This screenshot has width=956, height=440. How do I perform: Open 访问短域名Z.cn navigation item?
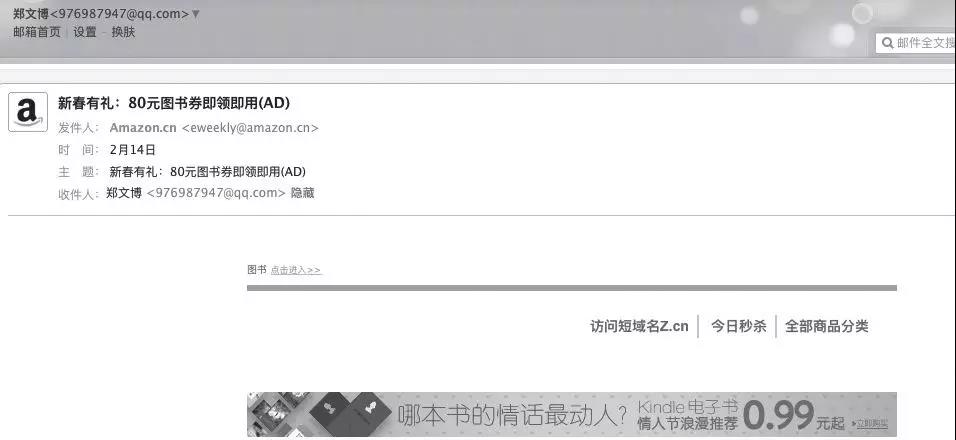tap(639, 326)
